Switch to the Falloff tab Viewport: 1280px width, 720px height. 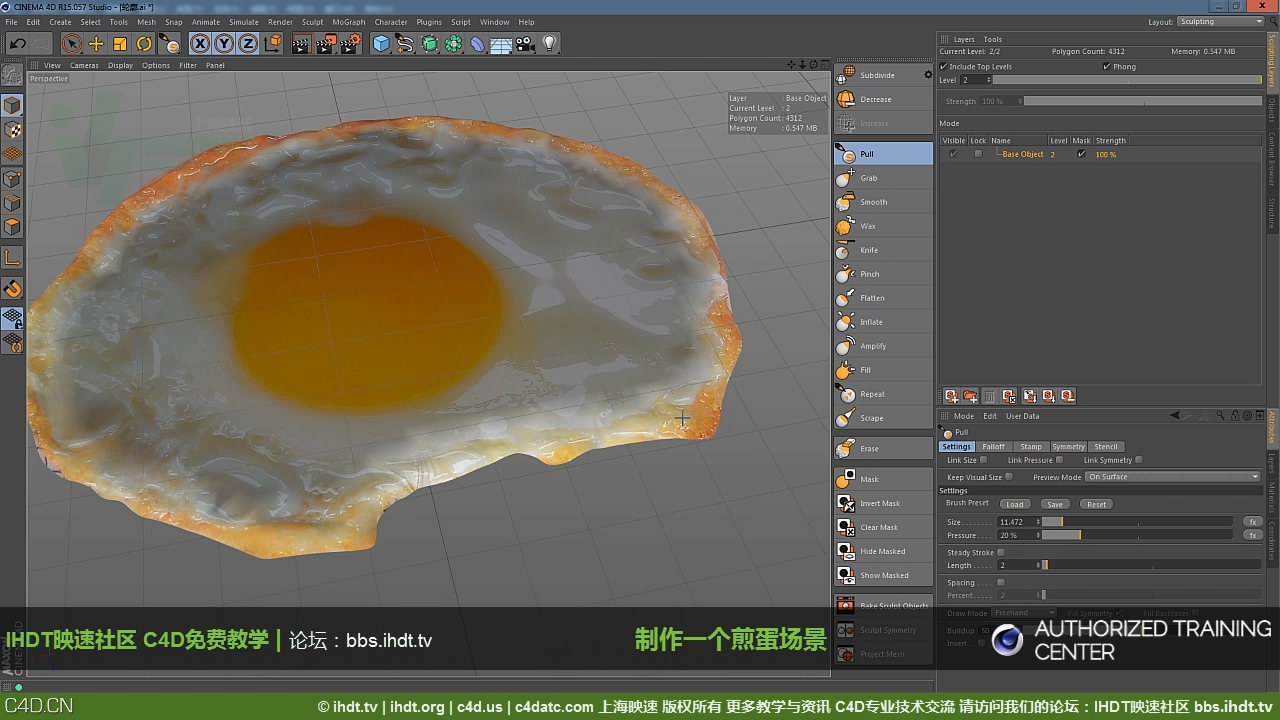point(993,447)
